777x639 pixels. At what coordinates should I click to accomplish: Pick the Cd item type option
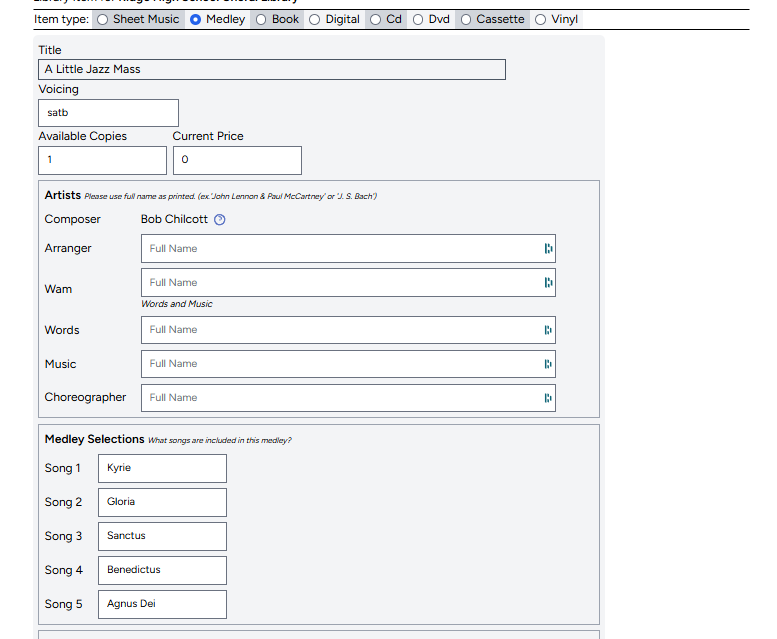tap(376, 19)
